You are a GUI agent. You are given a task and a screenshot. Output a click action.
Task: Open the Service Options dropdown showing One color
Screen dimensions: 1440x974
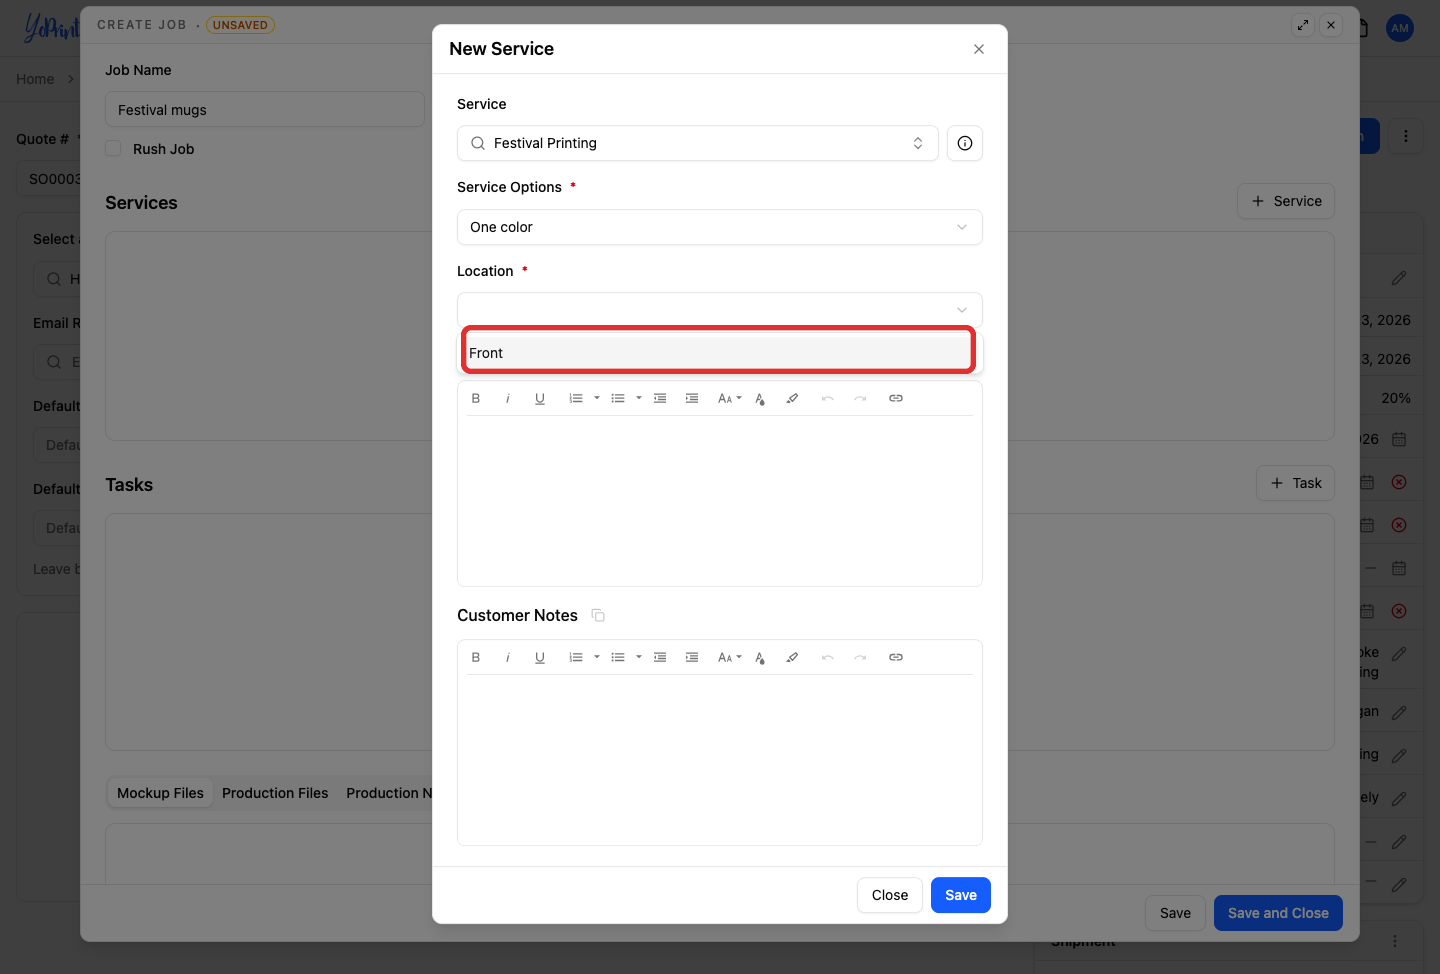720,227
